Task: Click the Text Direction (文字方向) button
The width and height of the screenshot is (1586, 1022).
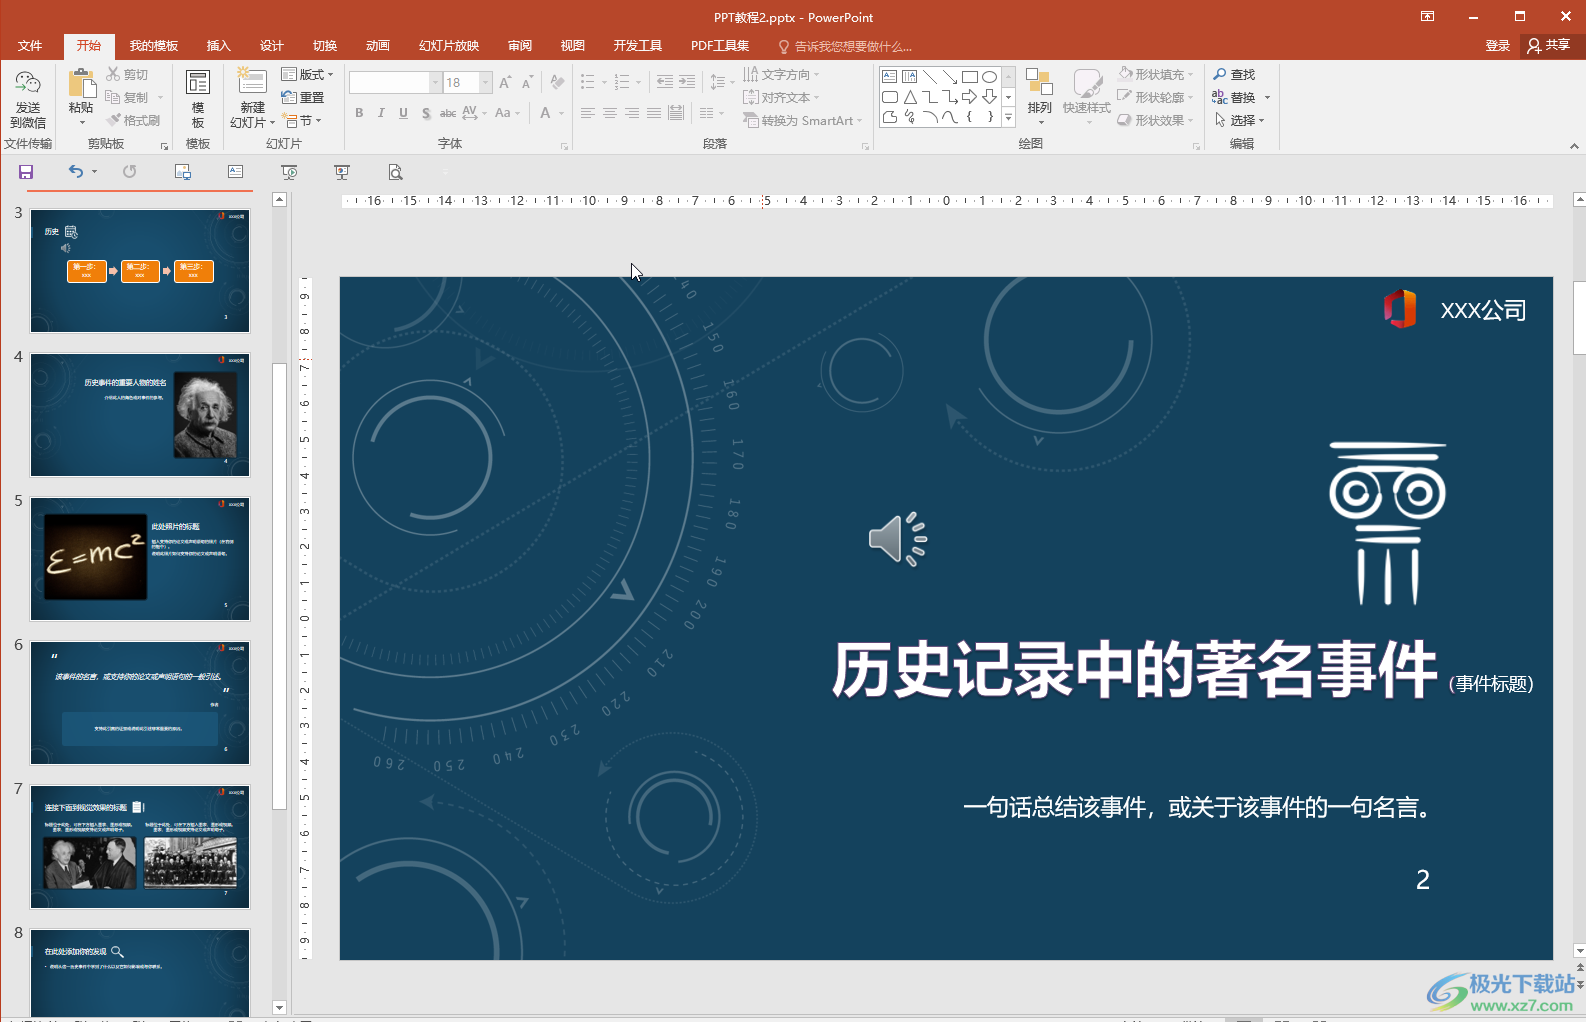Action: click(x=781, y=74)
